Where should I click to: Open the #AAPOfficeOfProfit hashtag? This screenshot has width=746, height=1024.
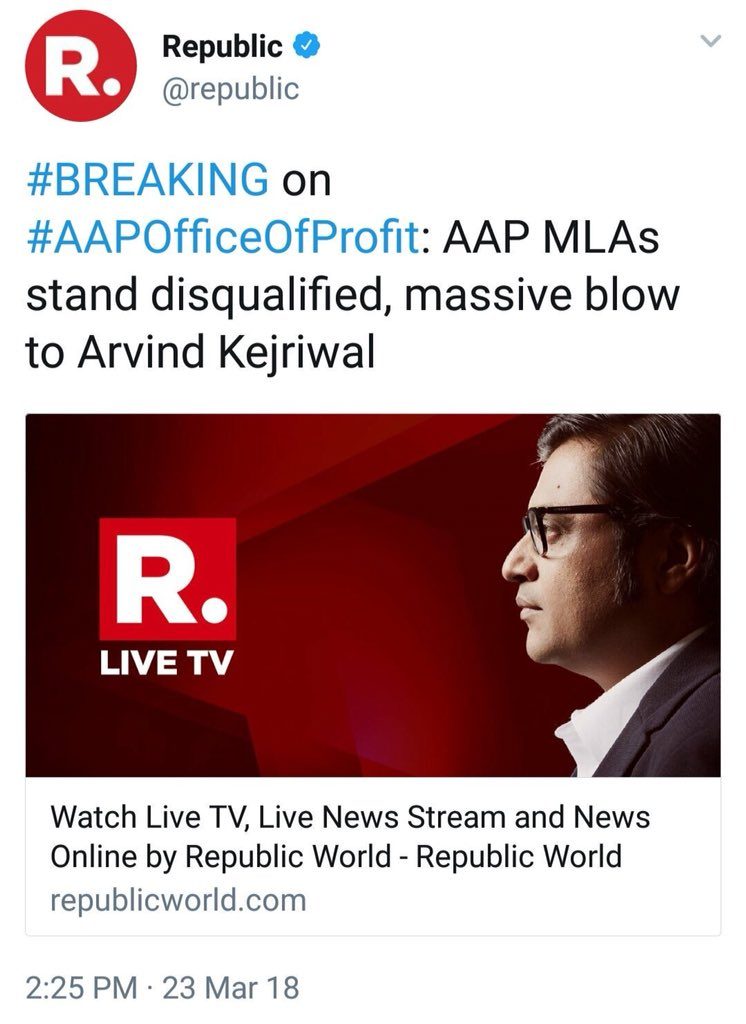[x=222, y=236]
